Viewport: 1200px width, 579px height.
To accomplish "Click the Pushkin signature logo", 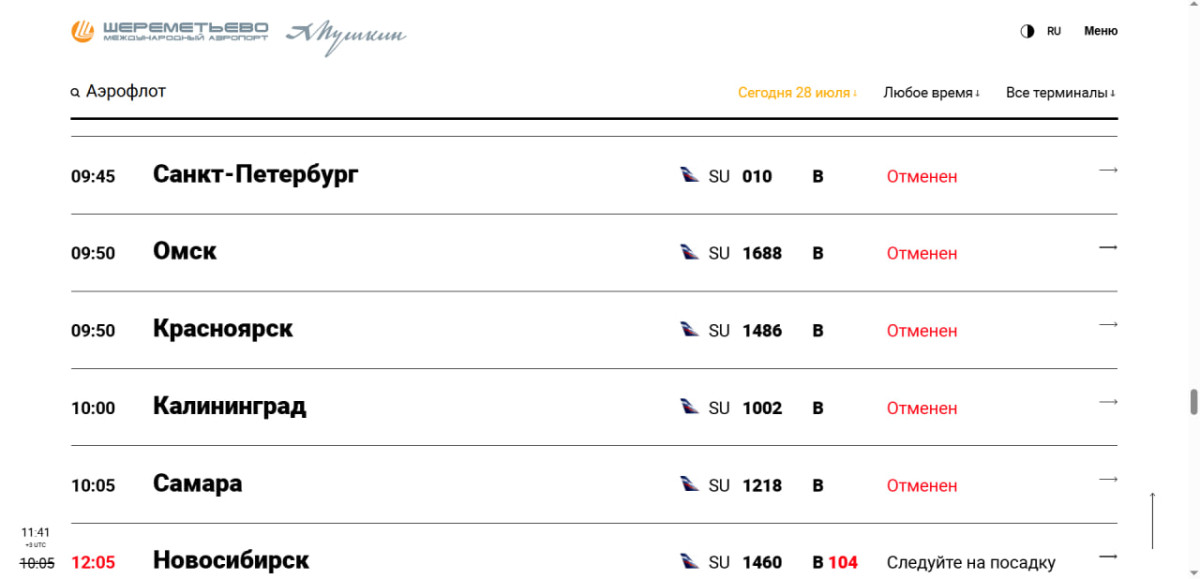I will pos(346,37).
